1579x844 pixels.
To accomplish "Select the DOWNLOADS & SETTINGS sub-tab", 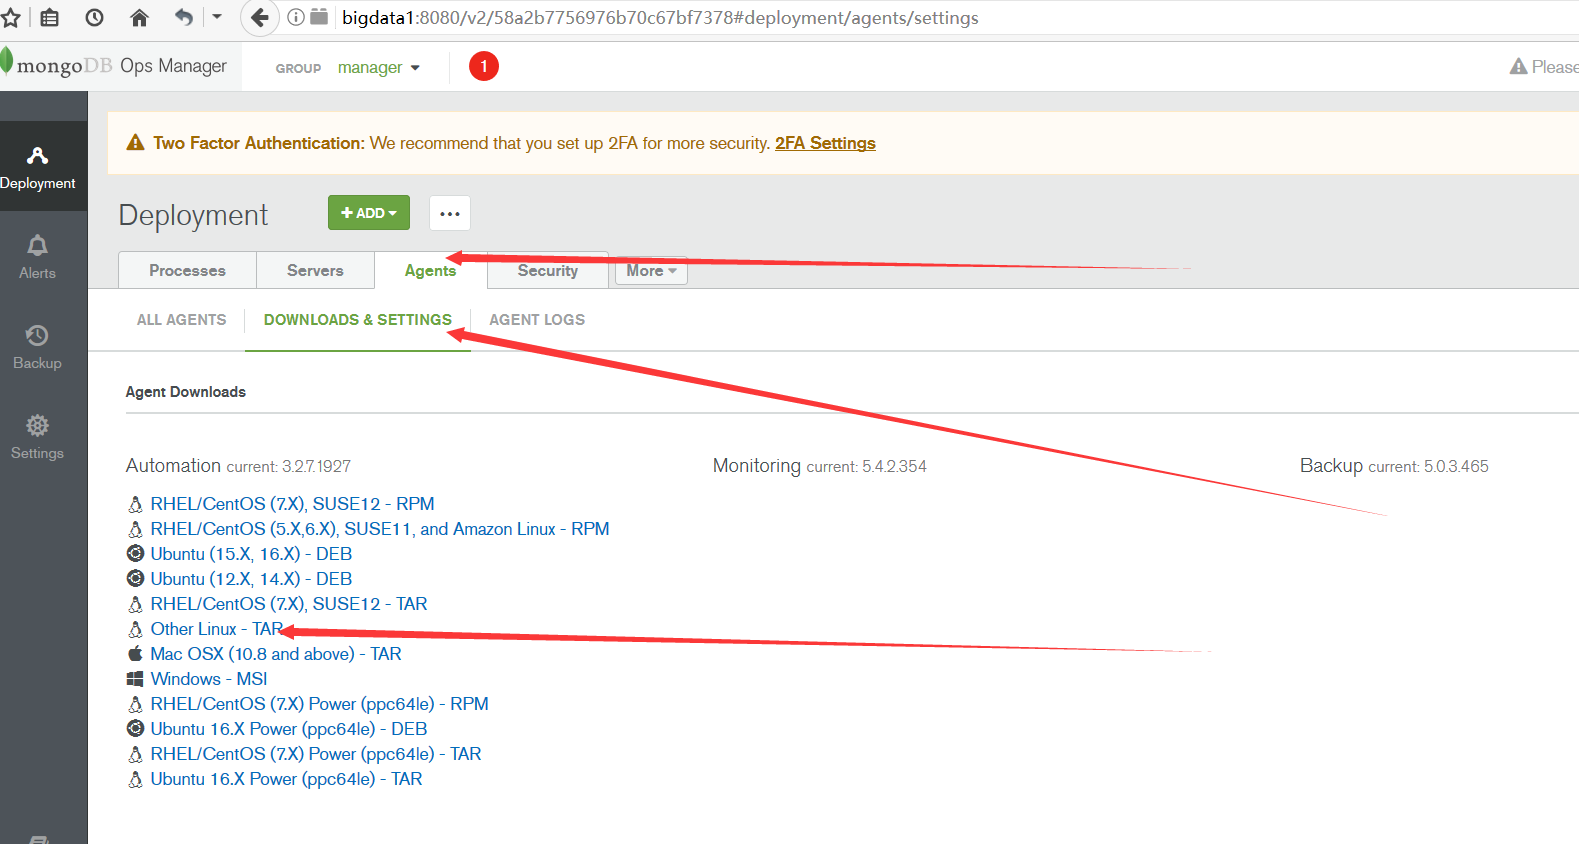I will pyautogui.click(x=358, y=320).
